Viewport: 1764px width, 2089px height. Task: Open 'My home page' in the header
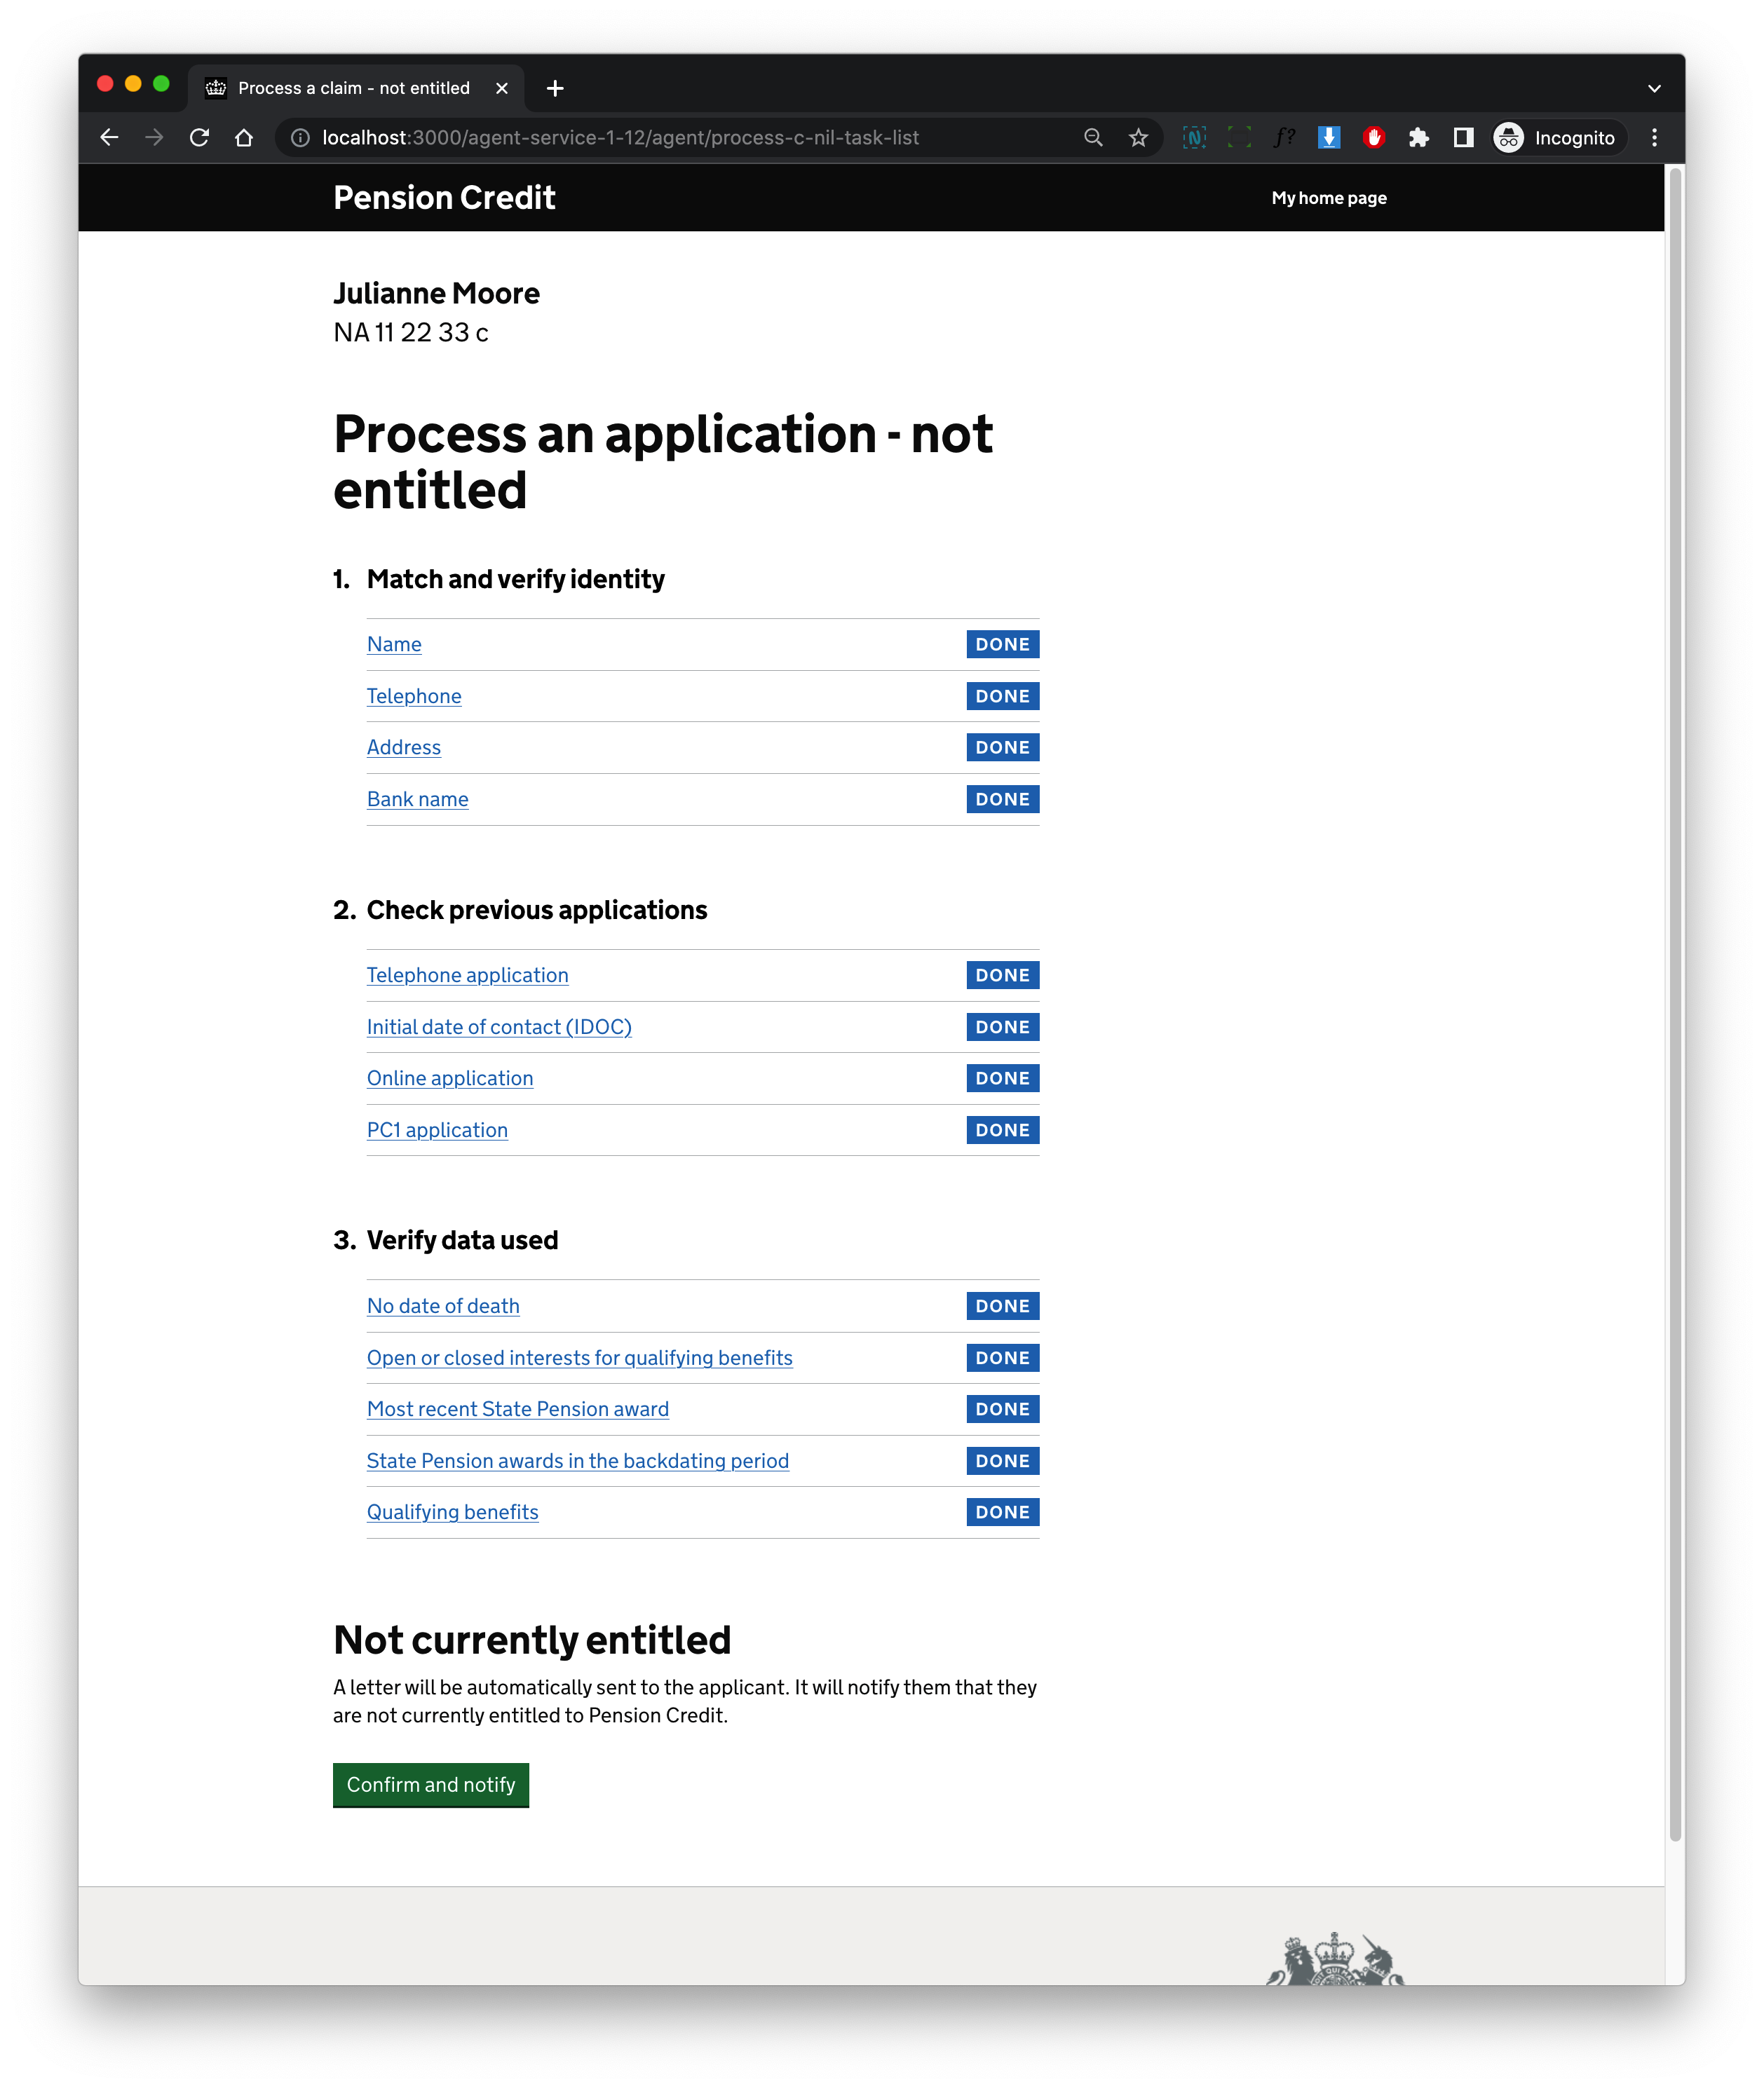(x=1328, y=197)
